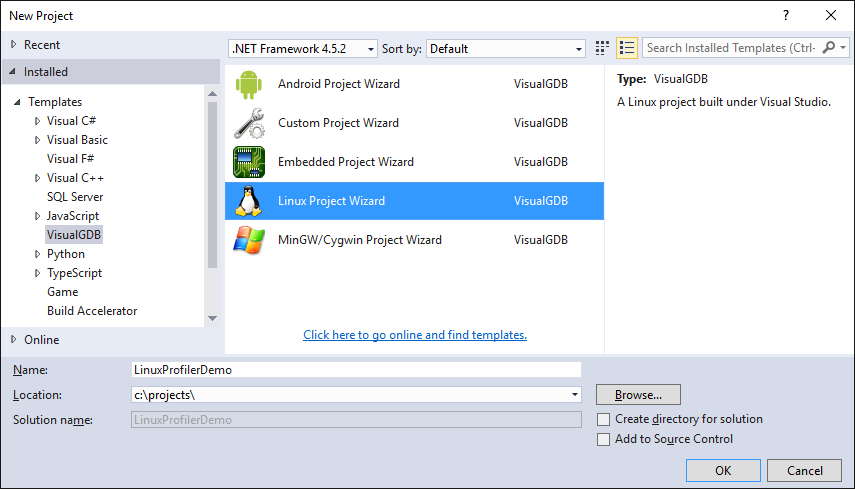Click the Browse... button
This screenshot has height=489, width=855.
coord(638,395)
